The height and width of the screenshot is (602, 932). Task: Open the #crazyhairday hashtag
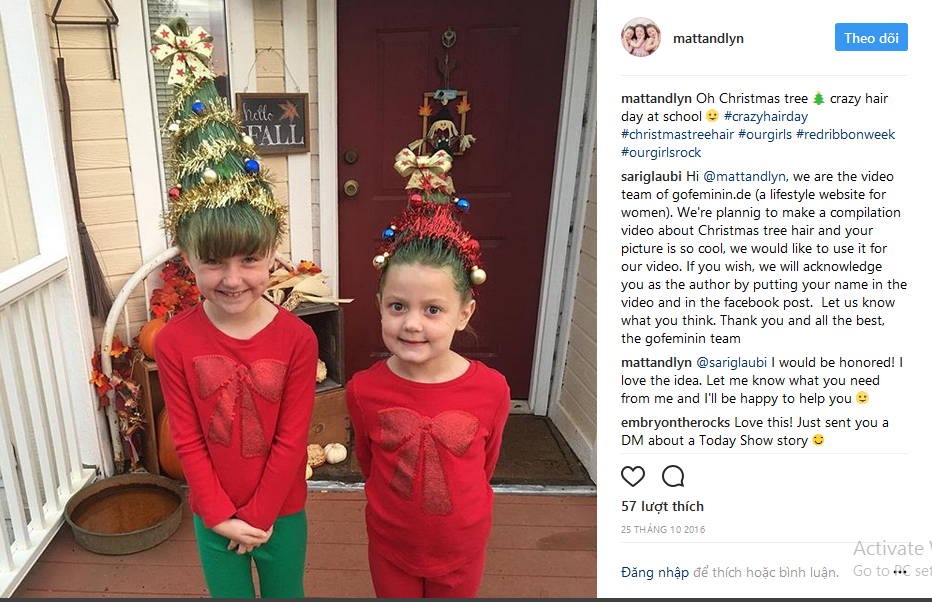pos(766,116)
